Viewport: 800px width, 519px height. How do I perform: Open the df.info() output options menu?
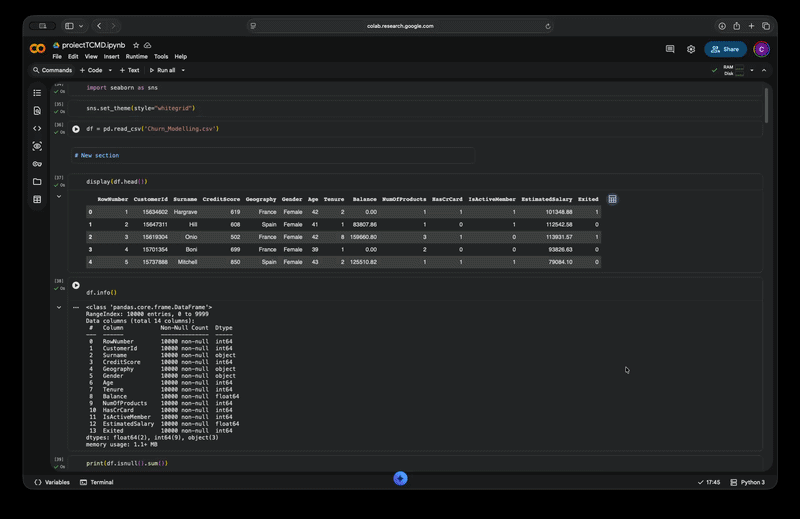click(x=76, y=308)
